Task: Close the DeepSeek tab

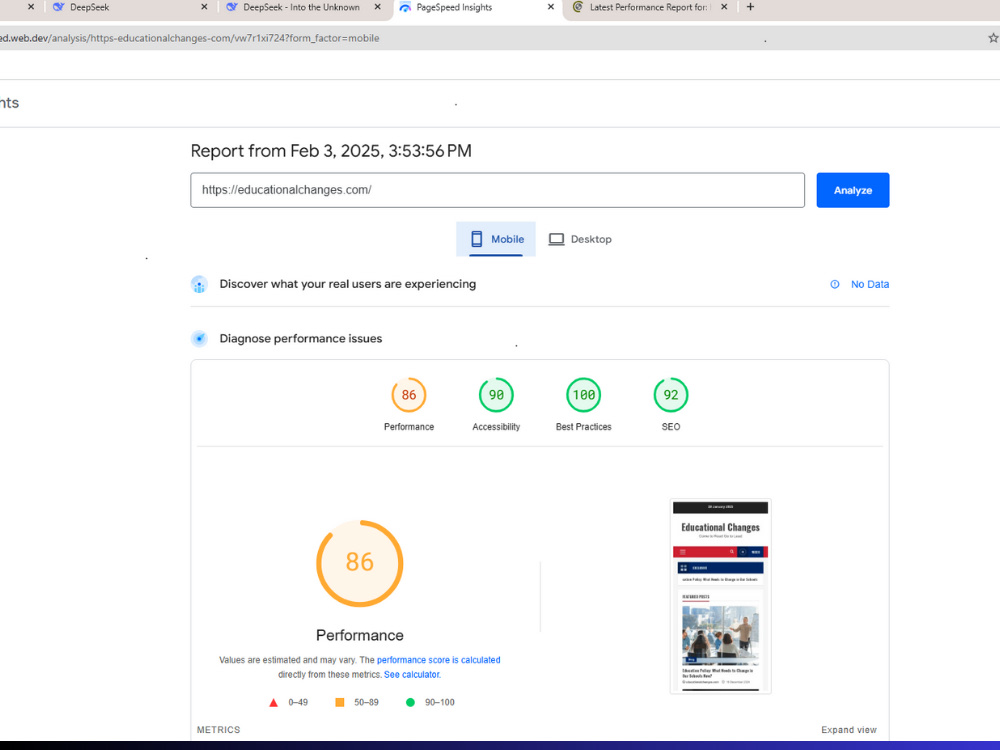Action: pyautogui.click(x=204, y=7)
